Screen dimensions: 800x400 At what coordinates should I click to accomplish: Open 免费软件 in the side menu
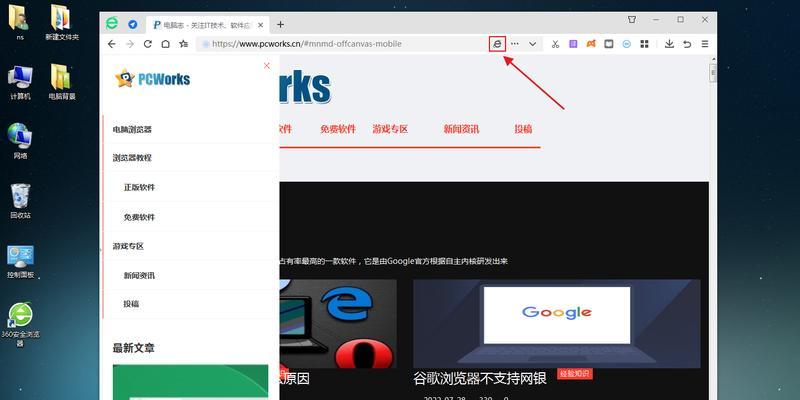coord(139,217)
